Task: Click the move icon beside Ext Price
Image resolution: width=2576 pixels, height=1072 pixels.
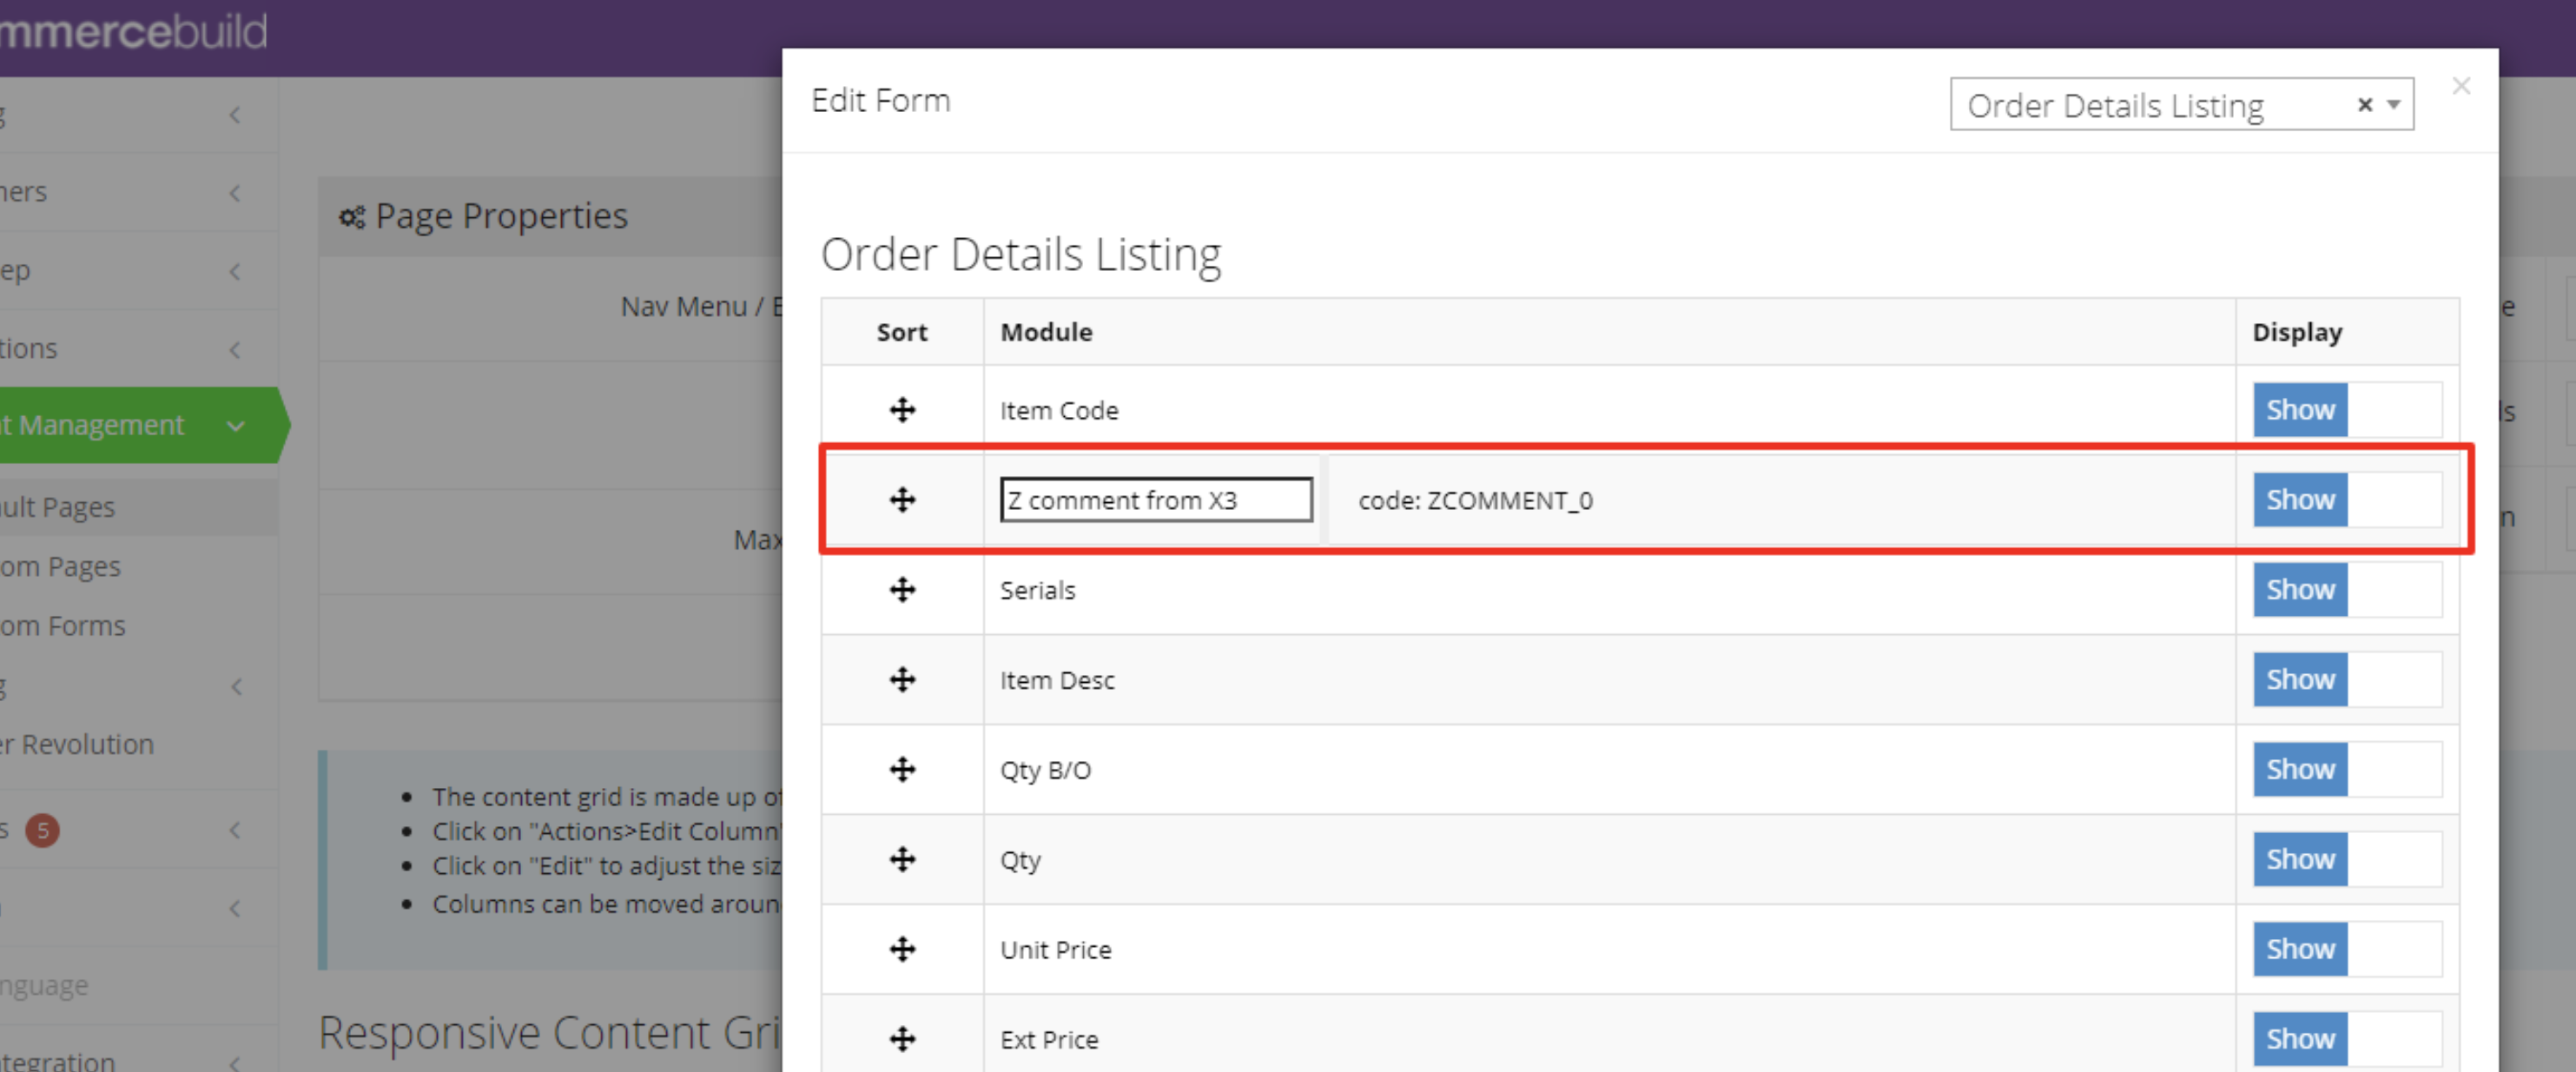Action: pos(902,1039)
